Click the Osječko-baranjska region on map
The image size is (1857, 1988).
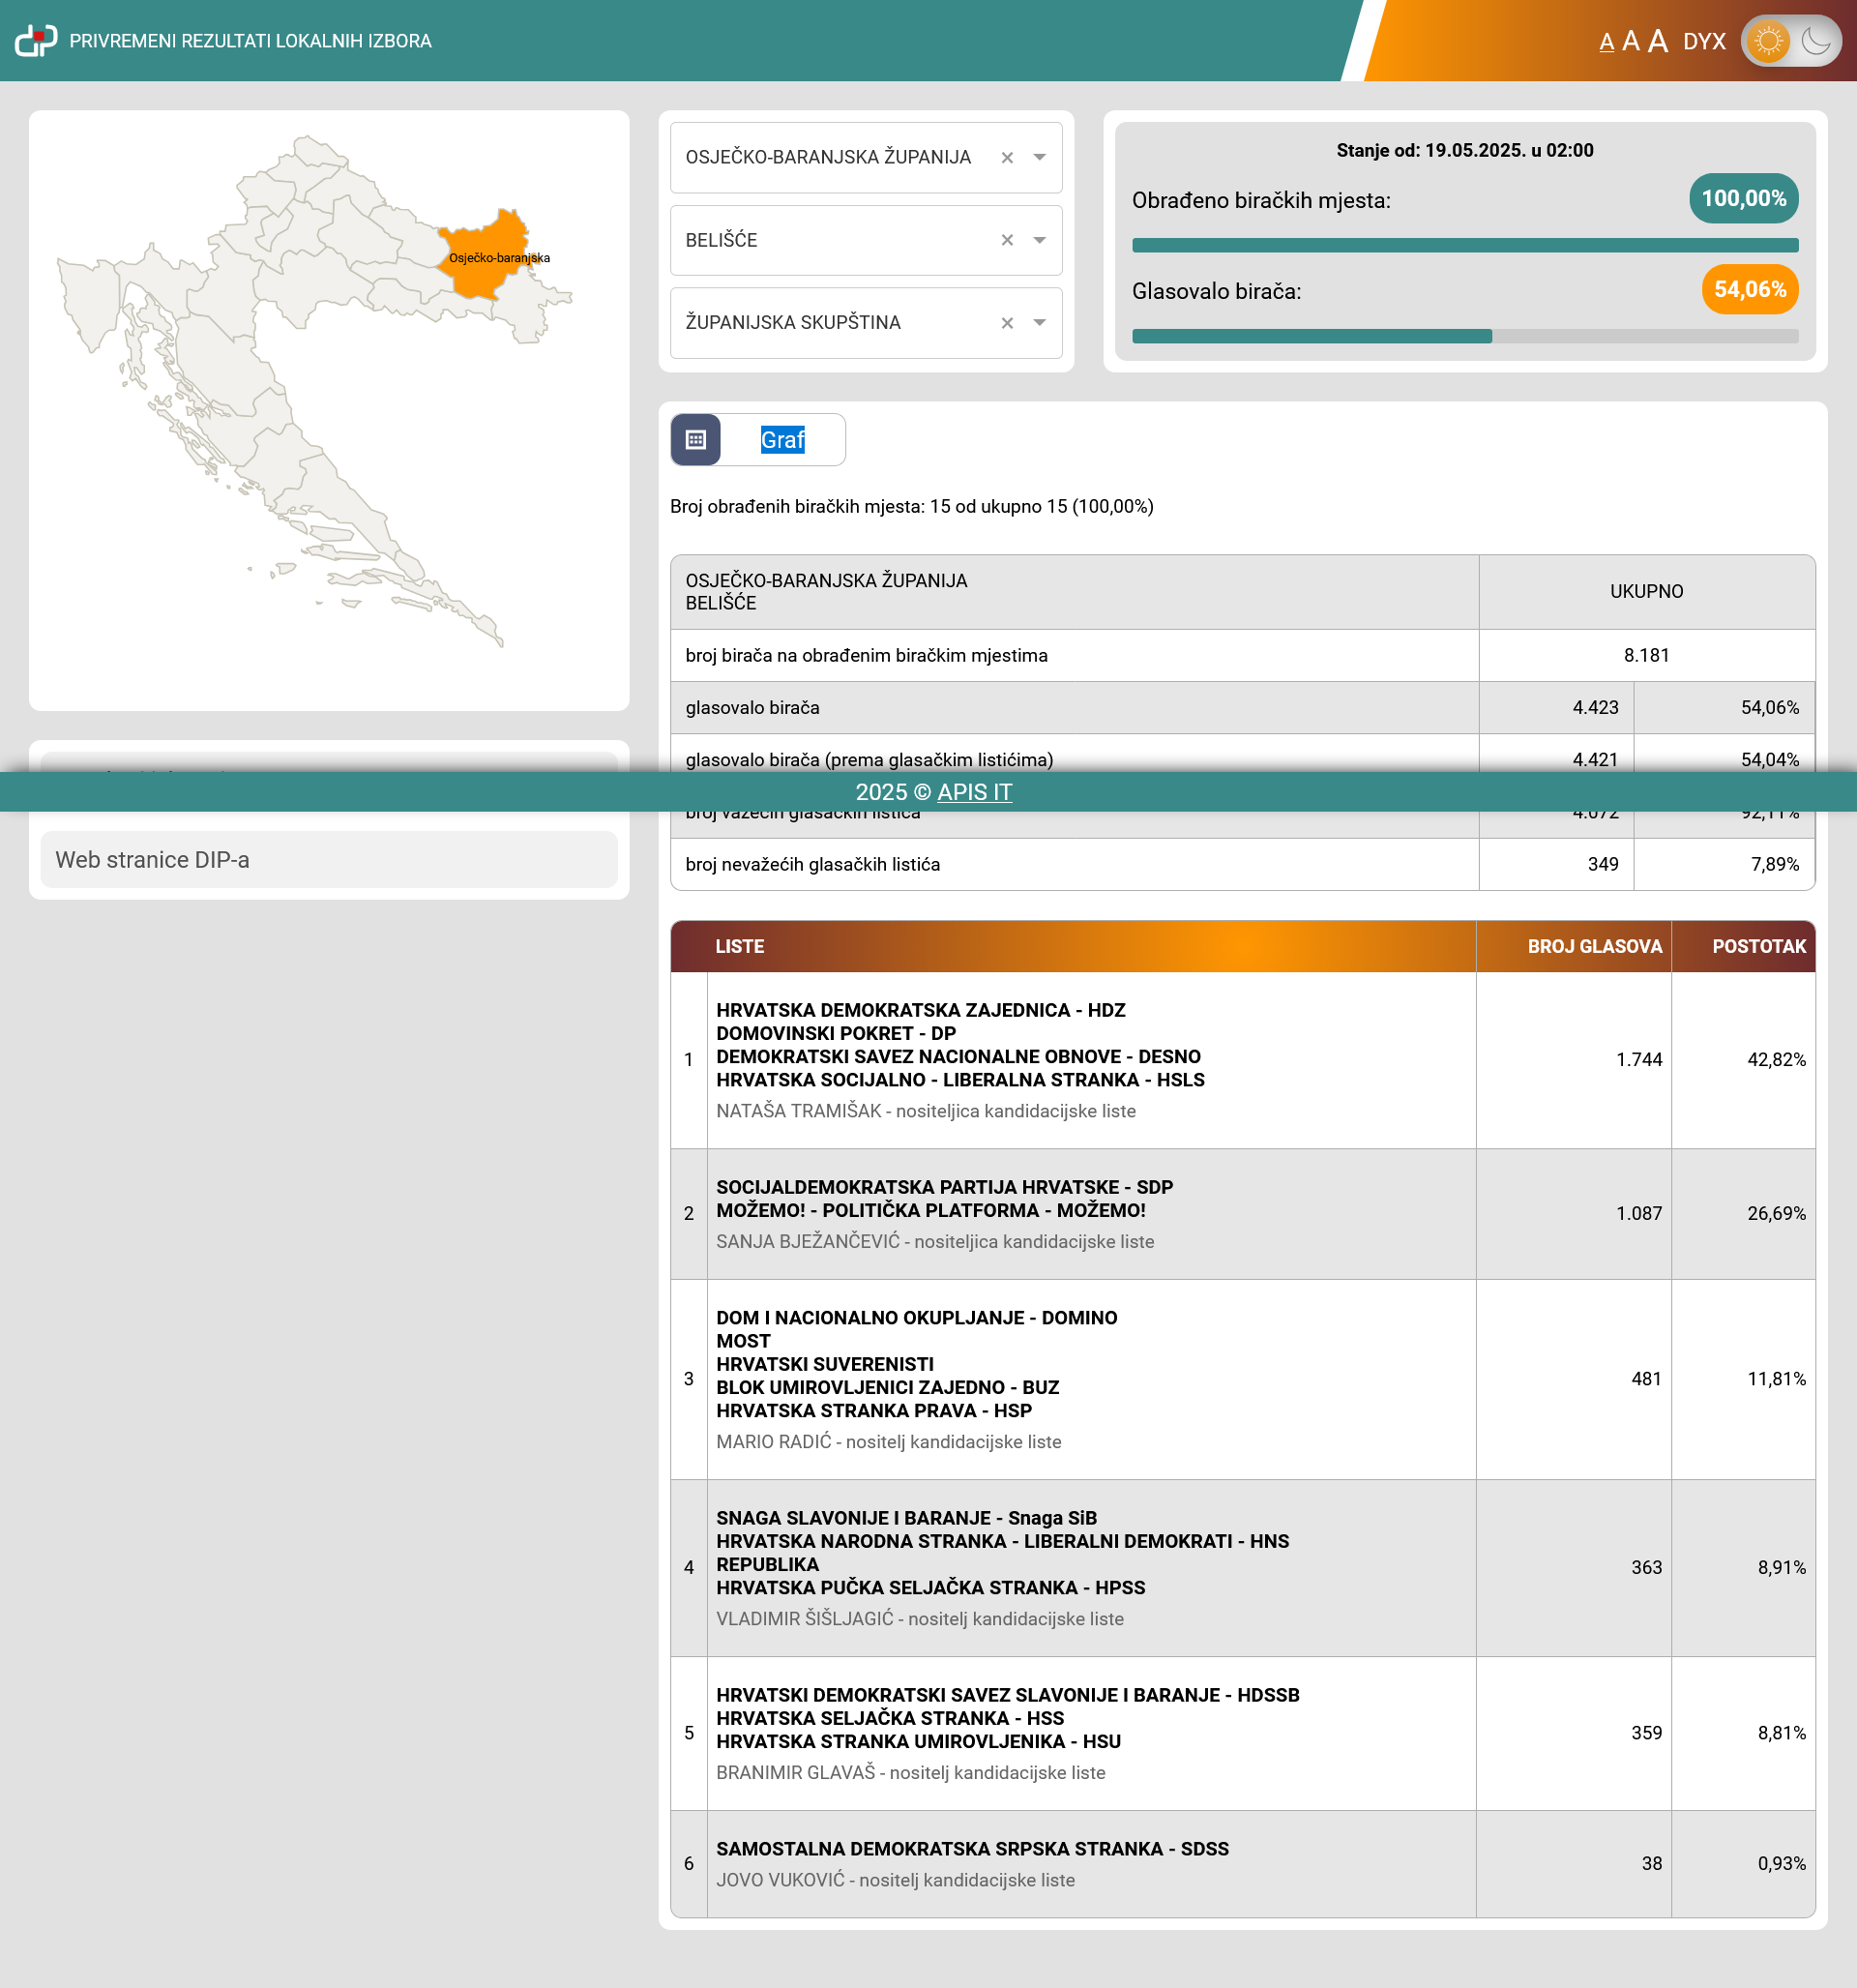[483, 275]
